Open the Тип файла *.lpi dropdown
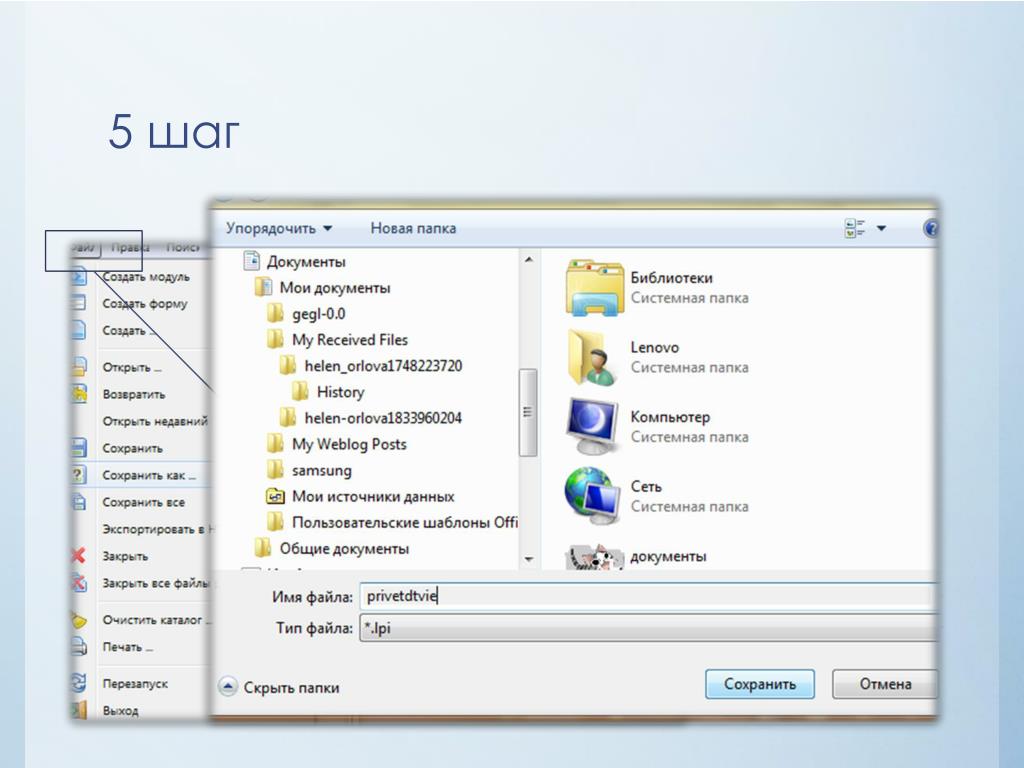The width and height of the screenshot is (1024, 768). tap(648, 628)
